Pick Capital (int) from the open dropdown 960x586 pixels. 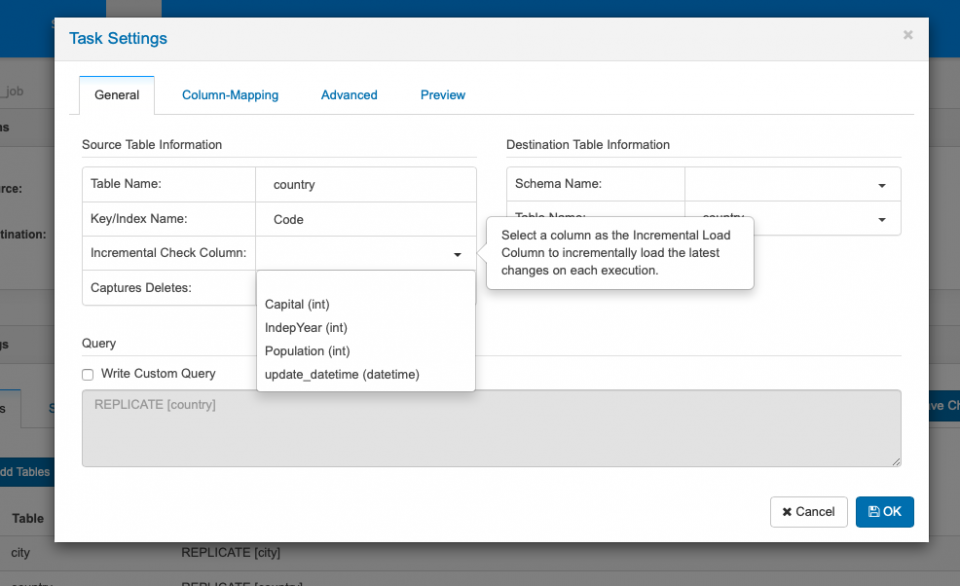296,304
